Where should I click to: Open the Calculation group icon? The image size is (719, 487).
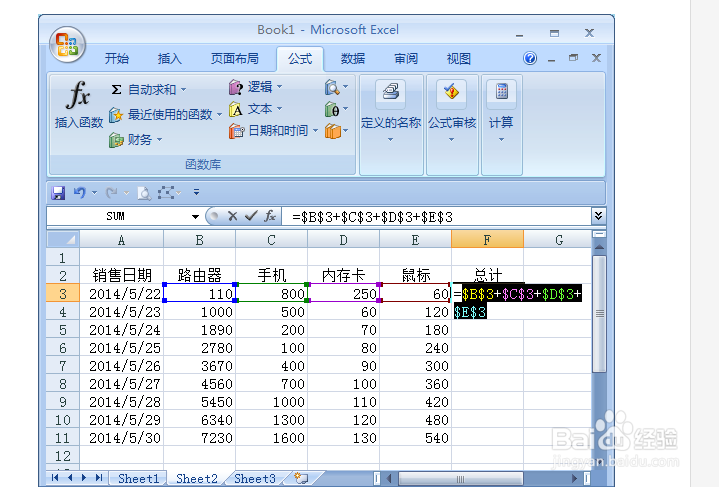point(501,93)
